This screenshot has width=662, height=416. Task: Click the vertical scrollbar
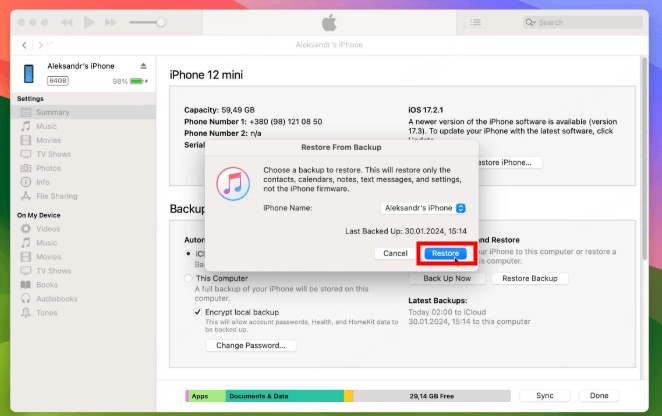click(644, 159)
